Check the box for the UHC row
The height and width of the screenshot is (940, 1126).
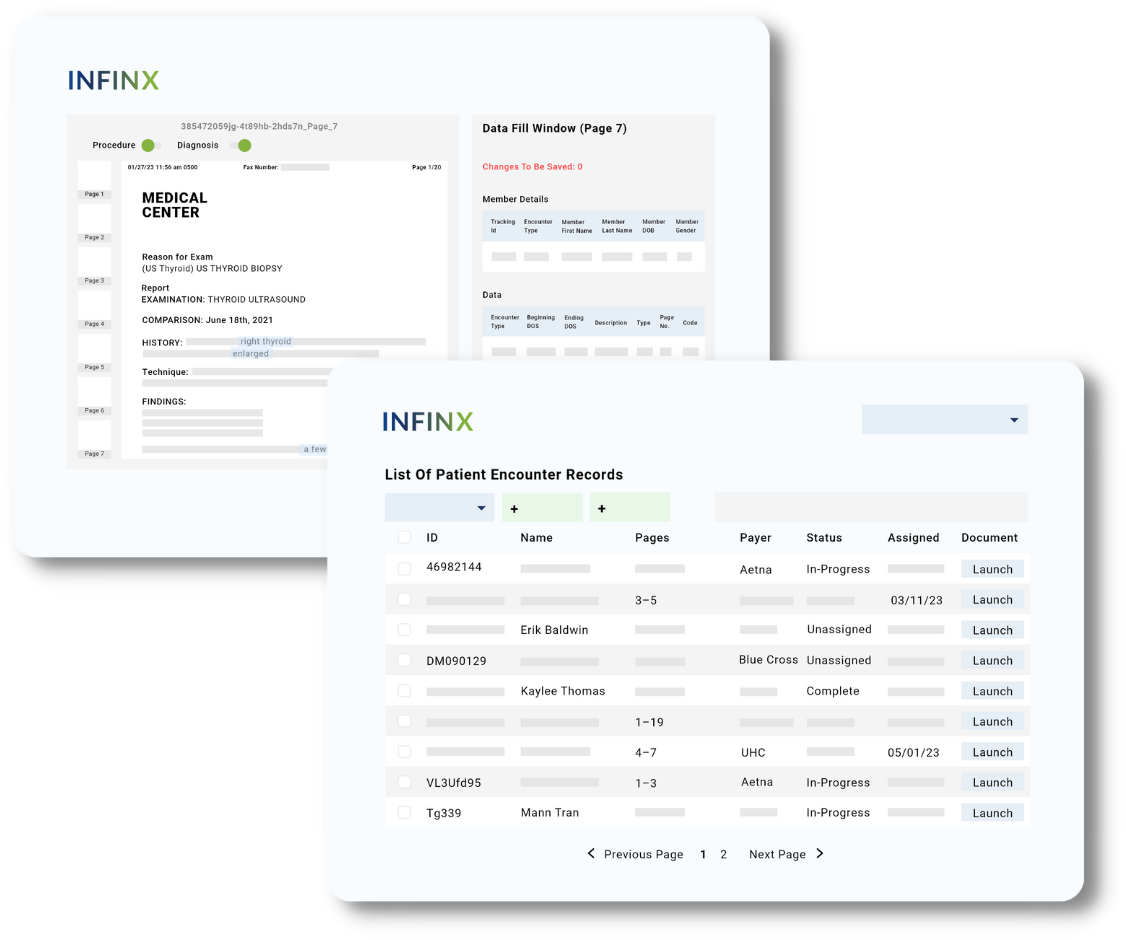[x=404, y=751]
